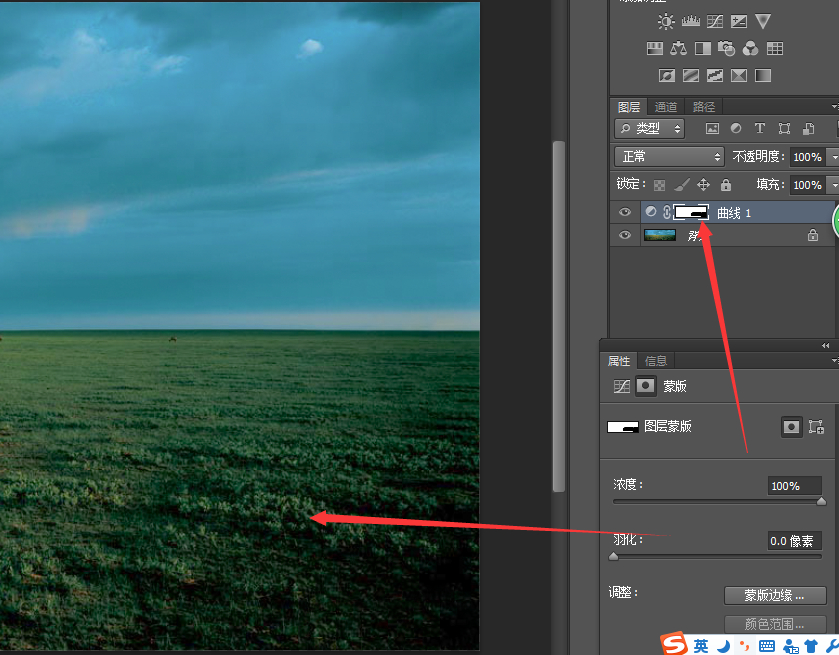Add a Brightness/Contrast adjustment layer
This screenshot has height=655, width=839.
click(x=666, y=21)
